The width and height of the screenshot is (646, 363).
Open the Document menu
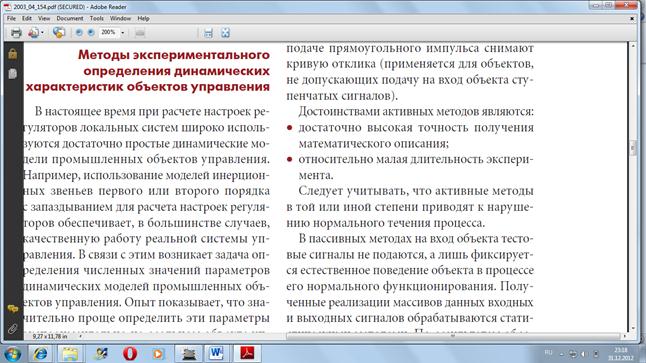pyautogui.click(x=70, y=19)
